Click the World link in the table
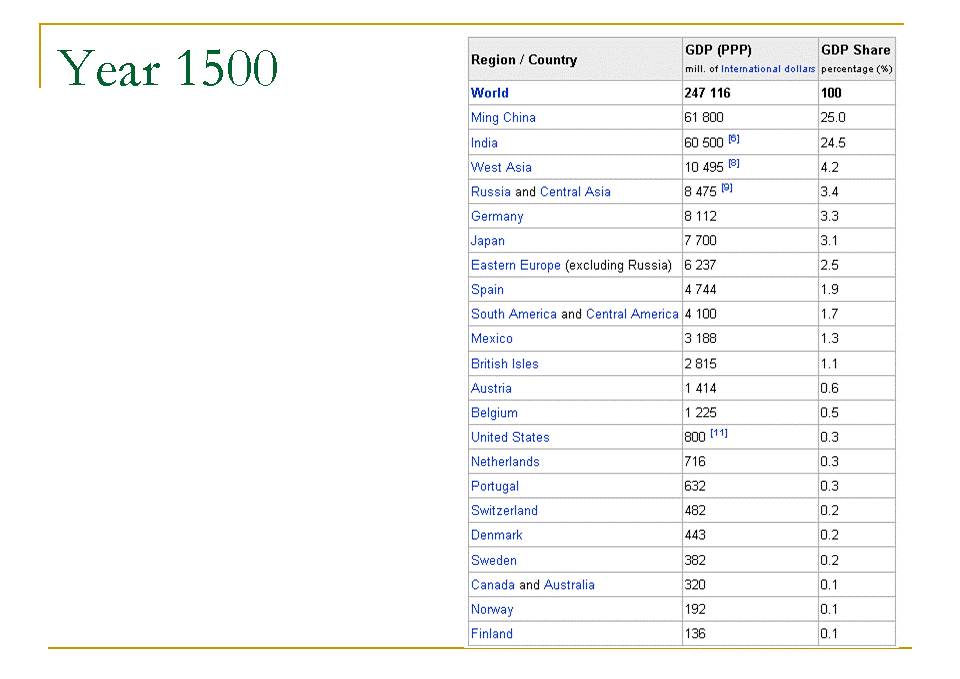960x679 pixels. coord(489,93)
